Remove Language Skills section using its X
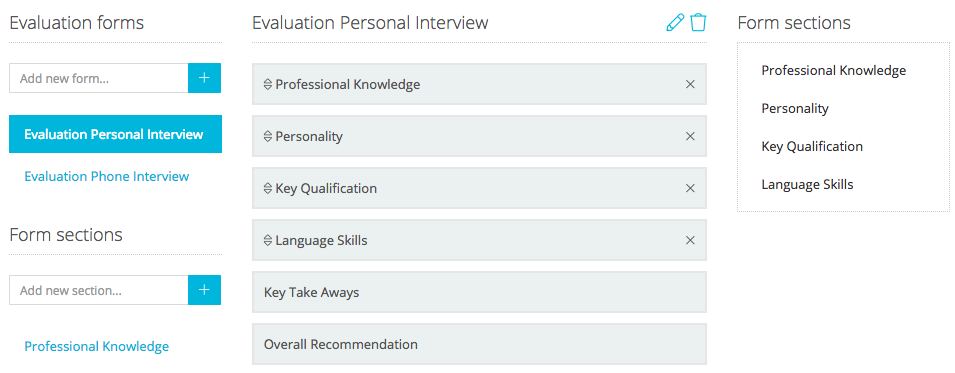The height and width of the screenshot is (373, 955). (x=690, y=240)
